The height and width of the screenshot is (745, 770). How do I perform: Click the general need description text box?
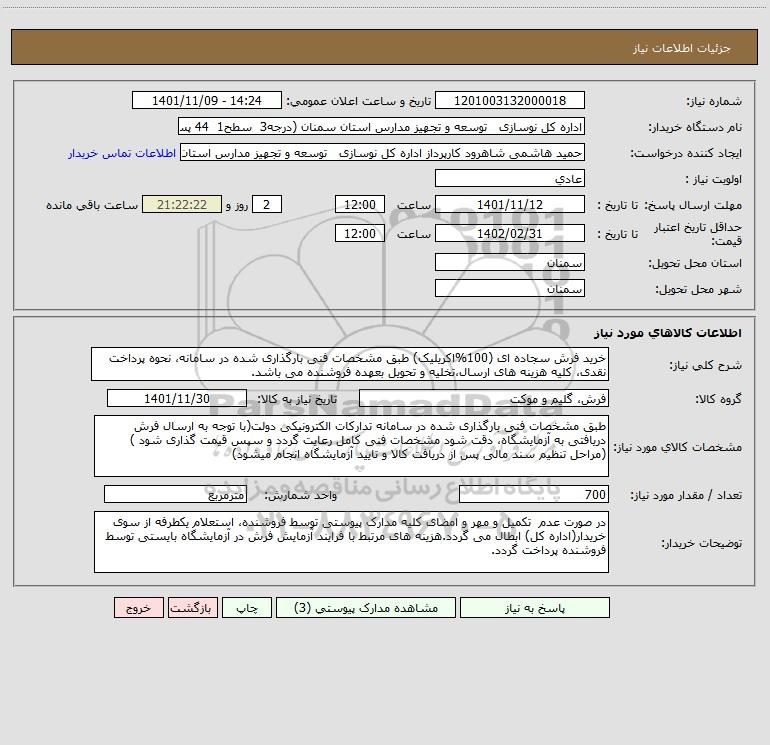(350, 364)
